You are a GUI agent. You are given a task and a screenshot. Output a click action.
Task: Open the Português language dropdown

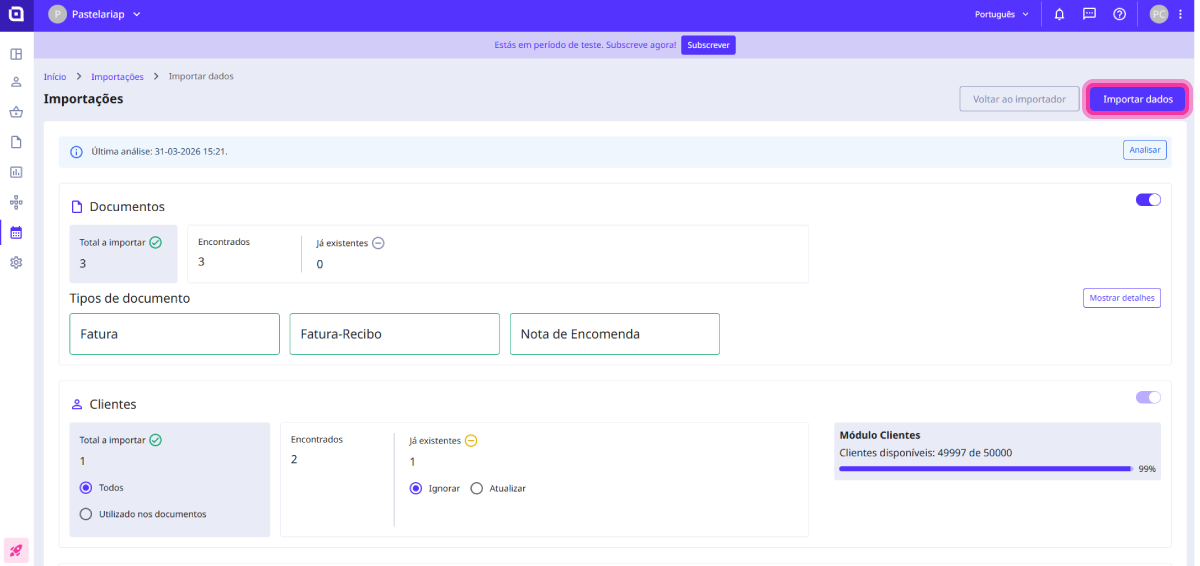(x=1001, y=14)
